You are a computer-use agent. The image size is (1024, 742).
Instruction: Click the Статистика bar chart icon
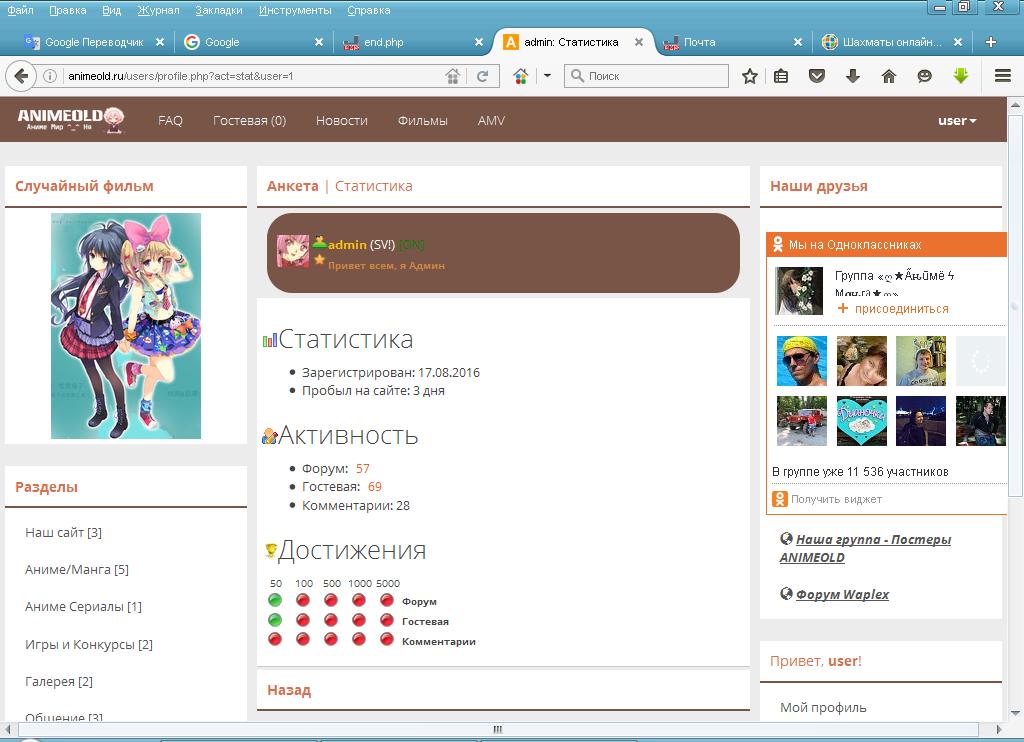click(270, 340)
